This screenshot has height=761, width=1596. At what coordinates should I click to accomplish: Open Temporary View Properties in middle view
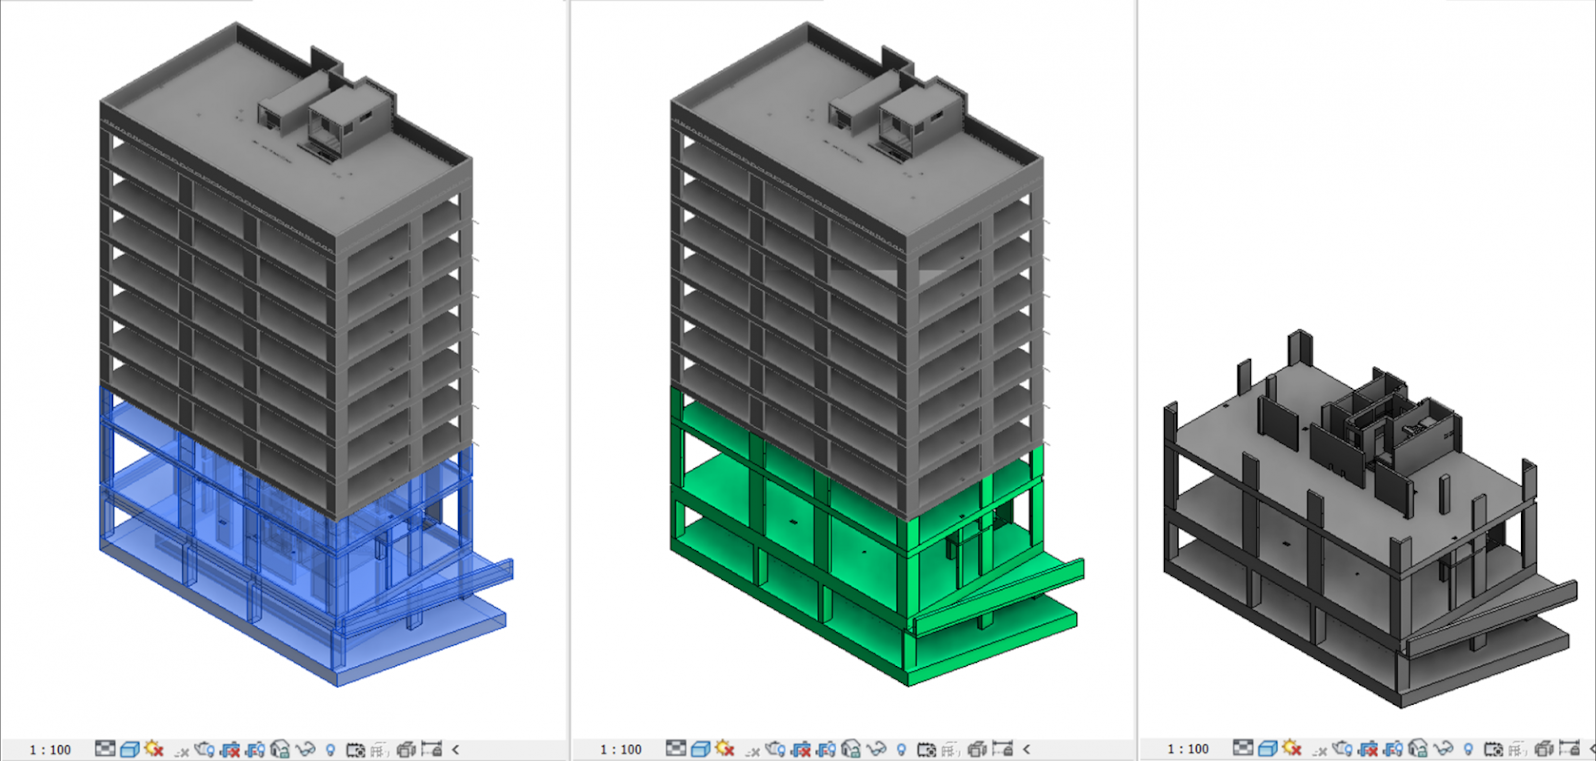[x=927, y=749]
